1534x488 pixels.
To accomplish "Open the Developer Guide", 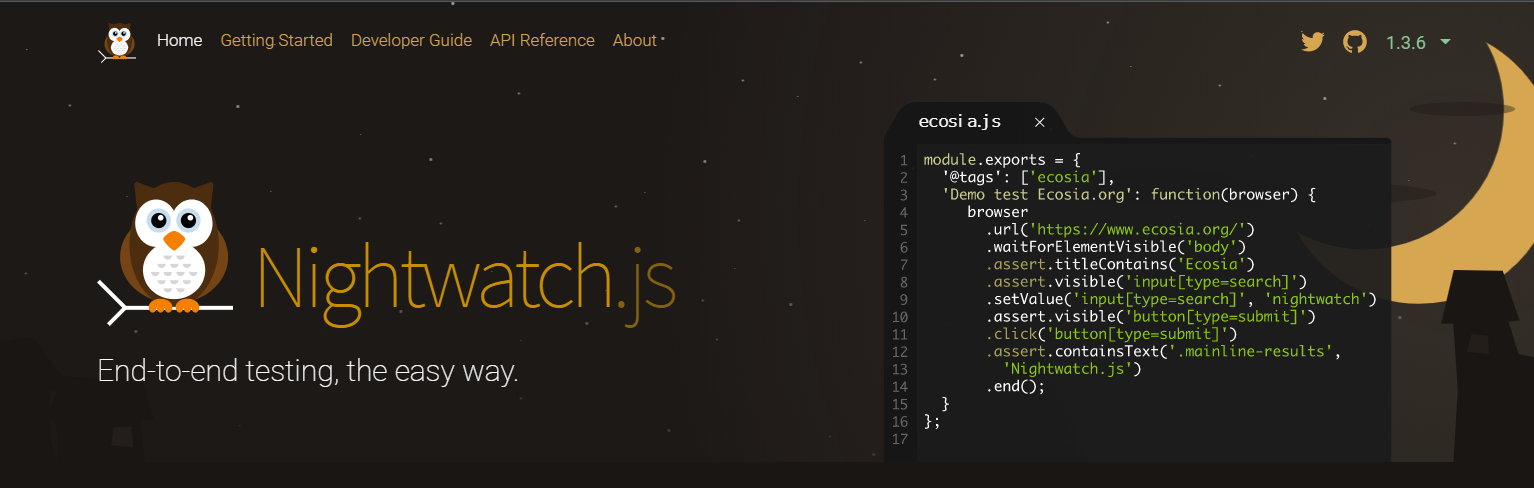I will click(x=411, y=41).
